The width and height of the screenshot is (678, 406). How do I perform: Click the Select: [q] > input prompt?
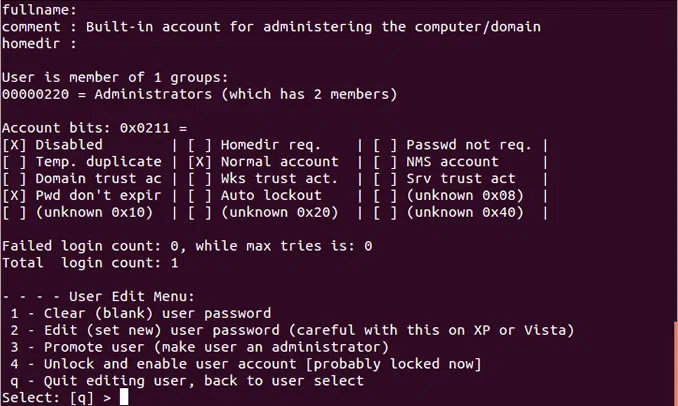123,397
